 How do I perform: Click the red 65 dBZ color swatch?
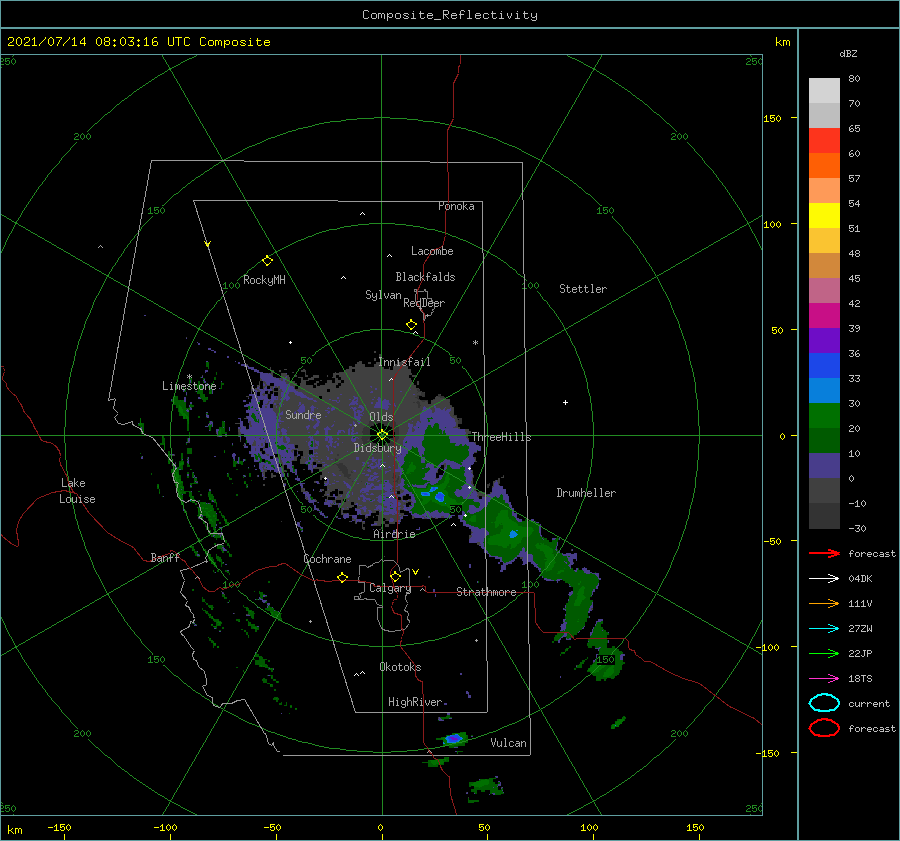(824, 140)
